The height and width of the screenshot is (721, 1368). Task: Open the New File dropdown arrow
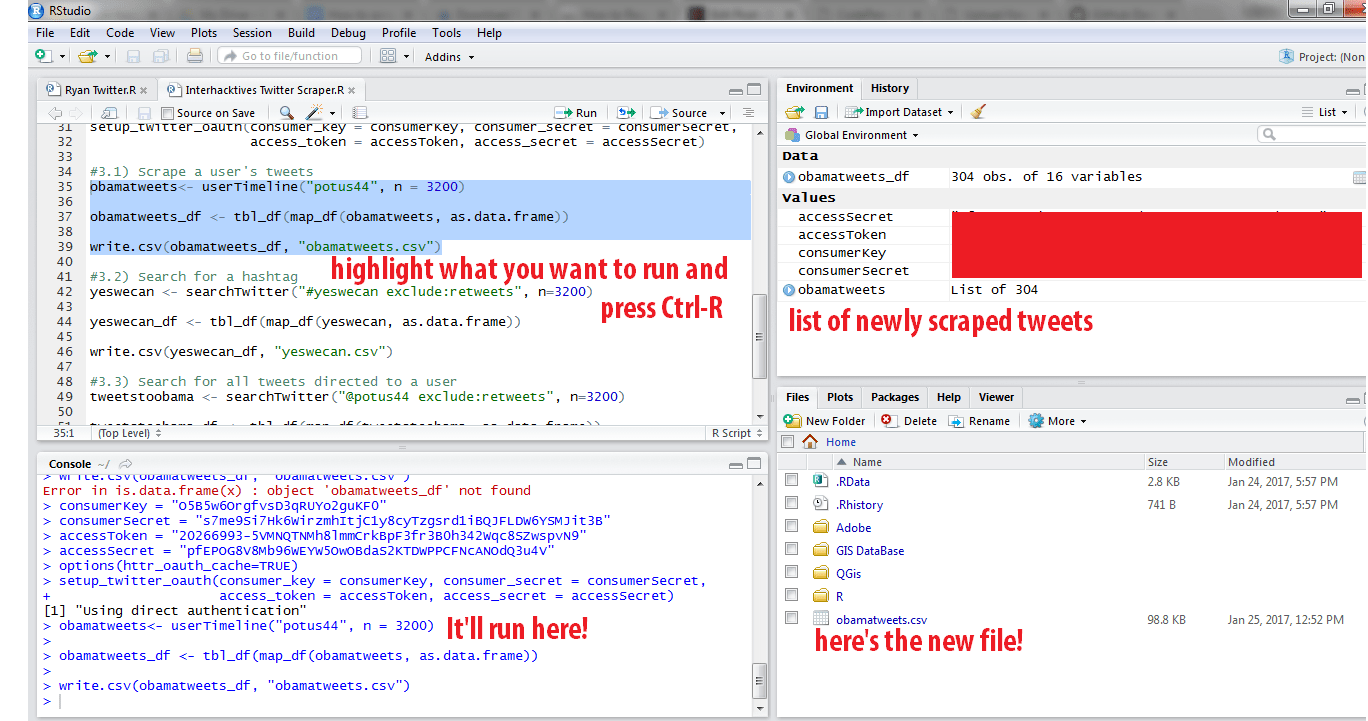tap(63, 57)
